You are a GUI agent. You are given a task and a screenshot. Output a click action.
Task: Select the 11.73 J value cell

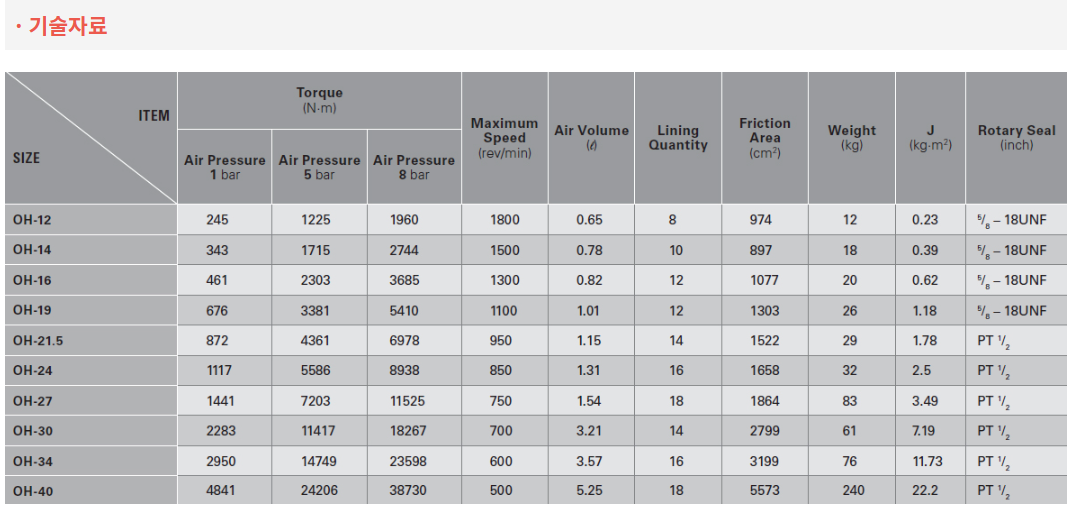click(927, 461)
